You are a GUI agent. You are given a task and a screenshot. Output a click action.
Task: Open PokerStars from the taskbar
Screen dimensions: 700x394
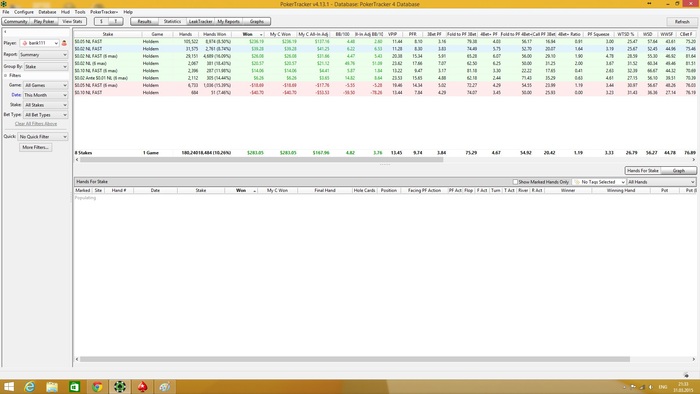click(x=142, y=386)
